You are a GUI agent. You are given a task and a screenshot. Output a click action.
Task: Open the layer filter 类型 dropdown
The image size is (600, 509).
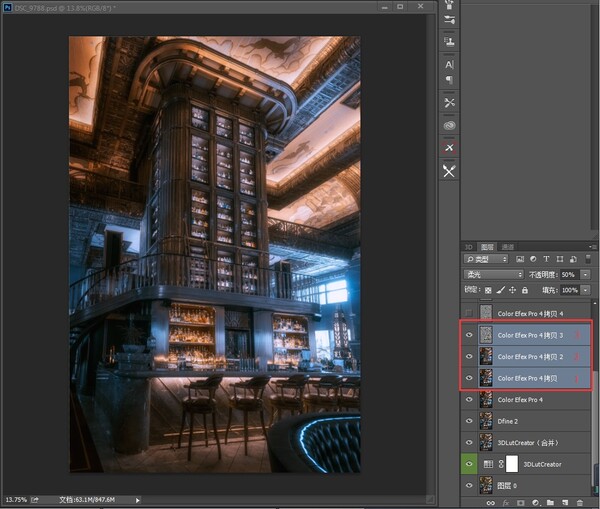click(486, 259)
